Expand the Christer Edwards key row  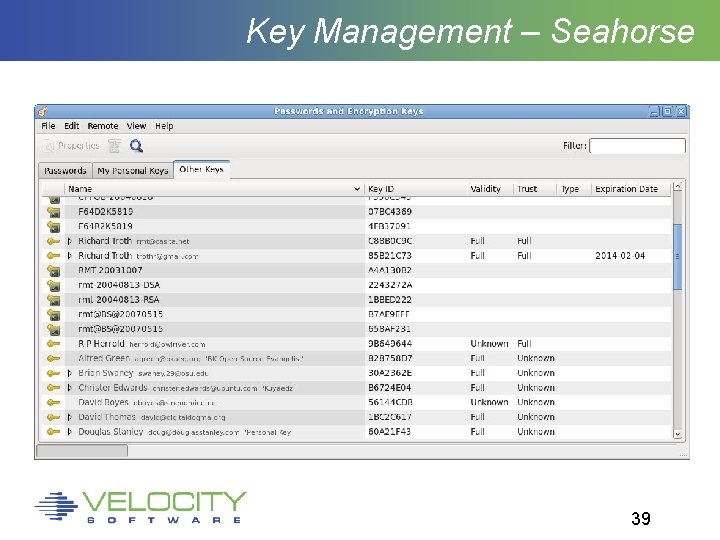pos(70,388)
